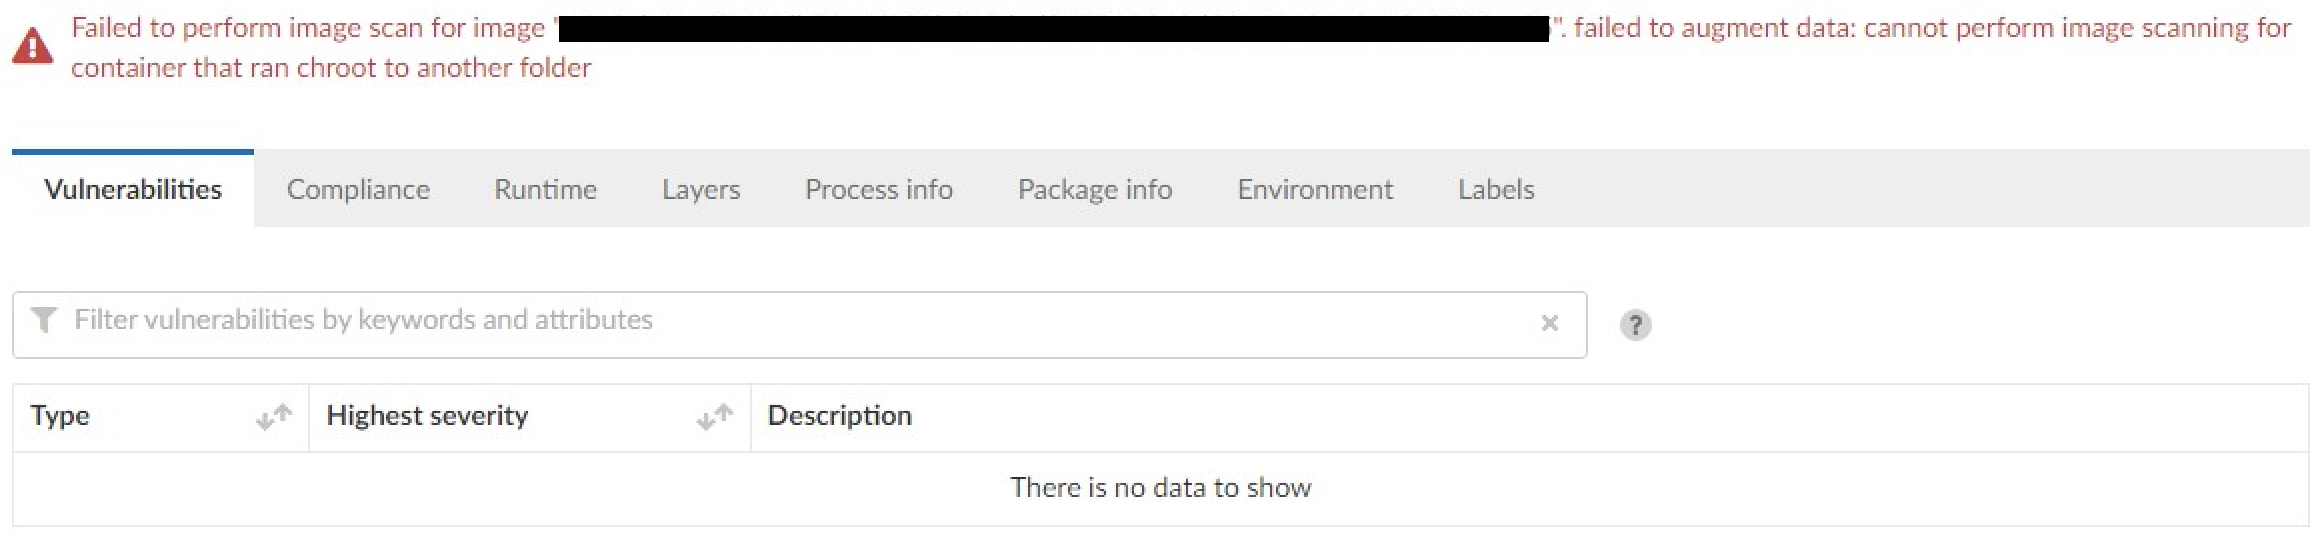Click the Highest severity column header label

click(x=427, y=416)
